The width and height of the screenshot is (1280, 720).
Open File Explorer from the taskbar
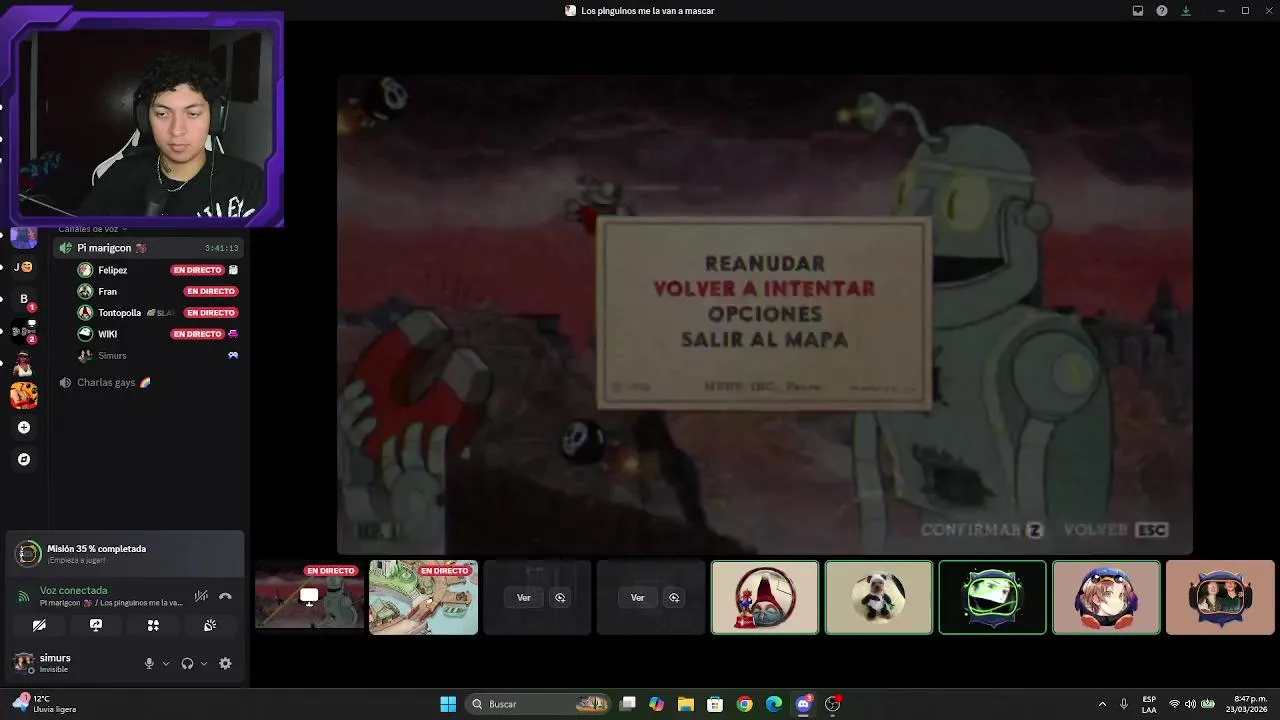686,704
